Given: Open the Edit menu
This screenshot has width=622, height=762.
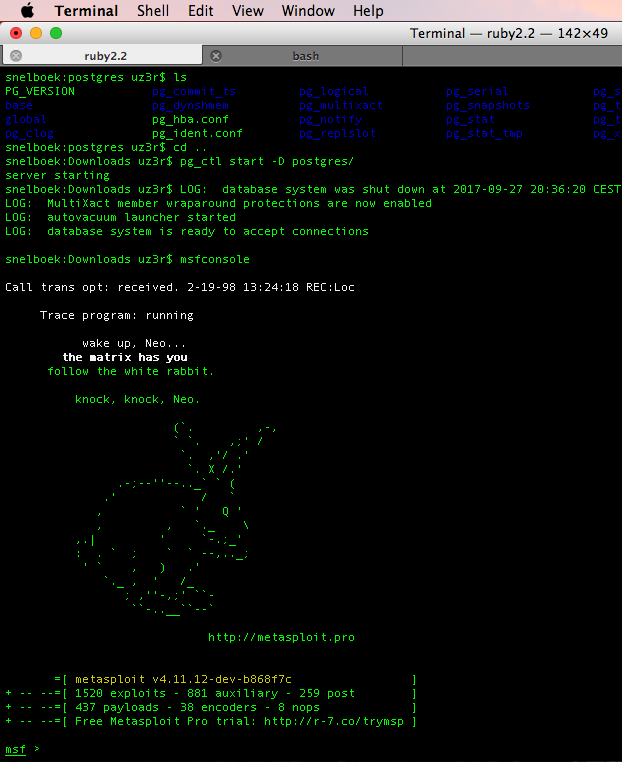Looking at the screenshot, I should [x=200, y=11].
